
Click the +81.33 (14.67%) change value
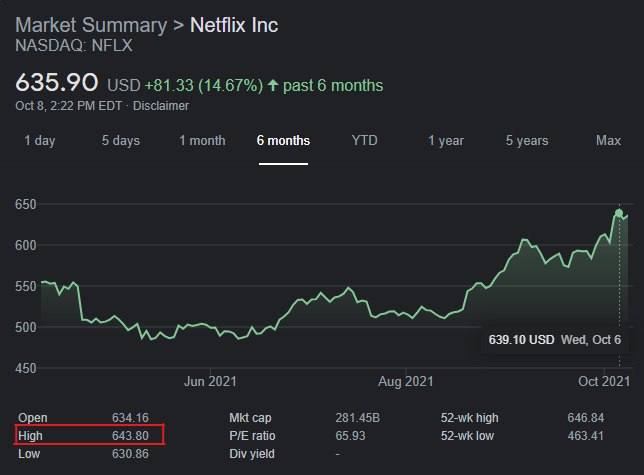(204, 85)
